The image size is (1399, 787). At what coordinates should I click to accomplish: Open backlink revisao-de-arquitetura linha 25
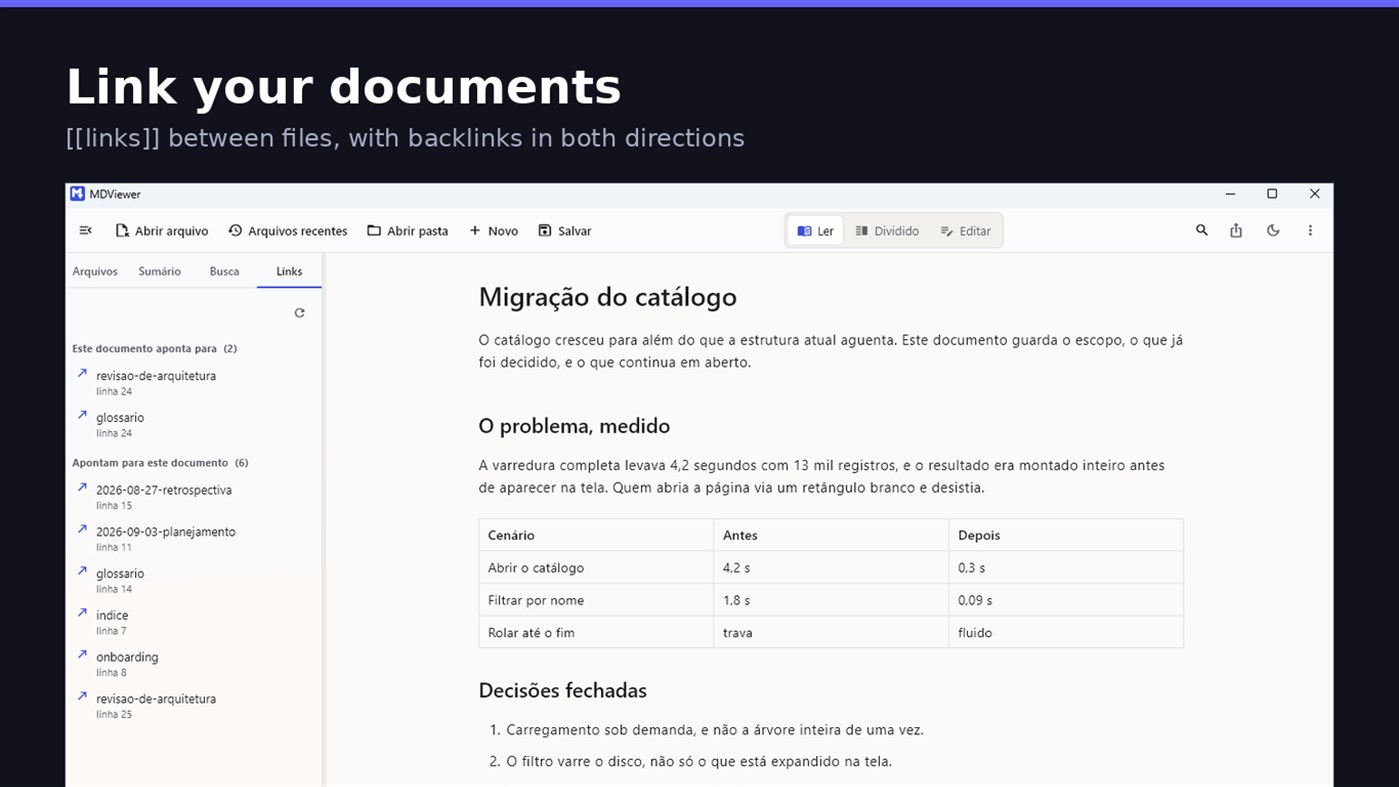[194, 706]
